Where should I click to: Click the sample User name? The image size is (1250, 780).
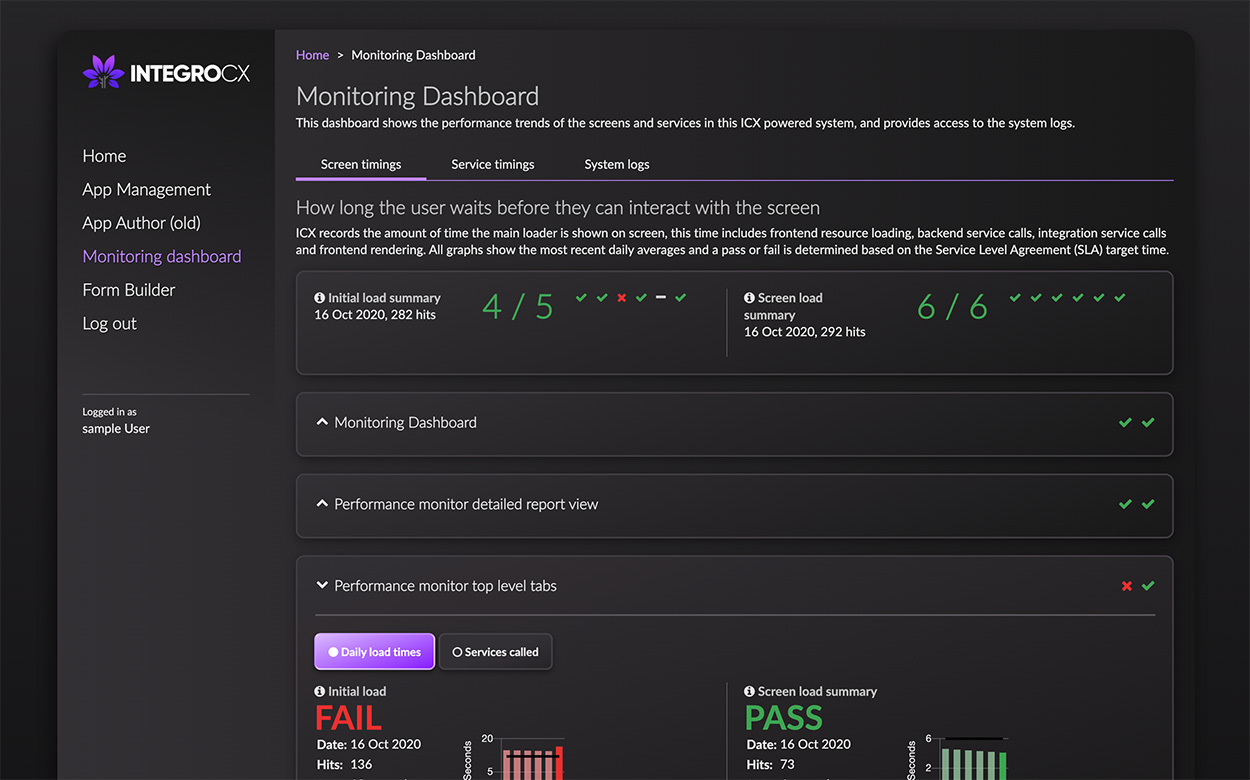[x=116, y=429]
